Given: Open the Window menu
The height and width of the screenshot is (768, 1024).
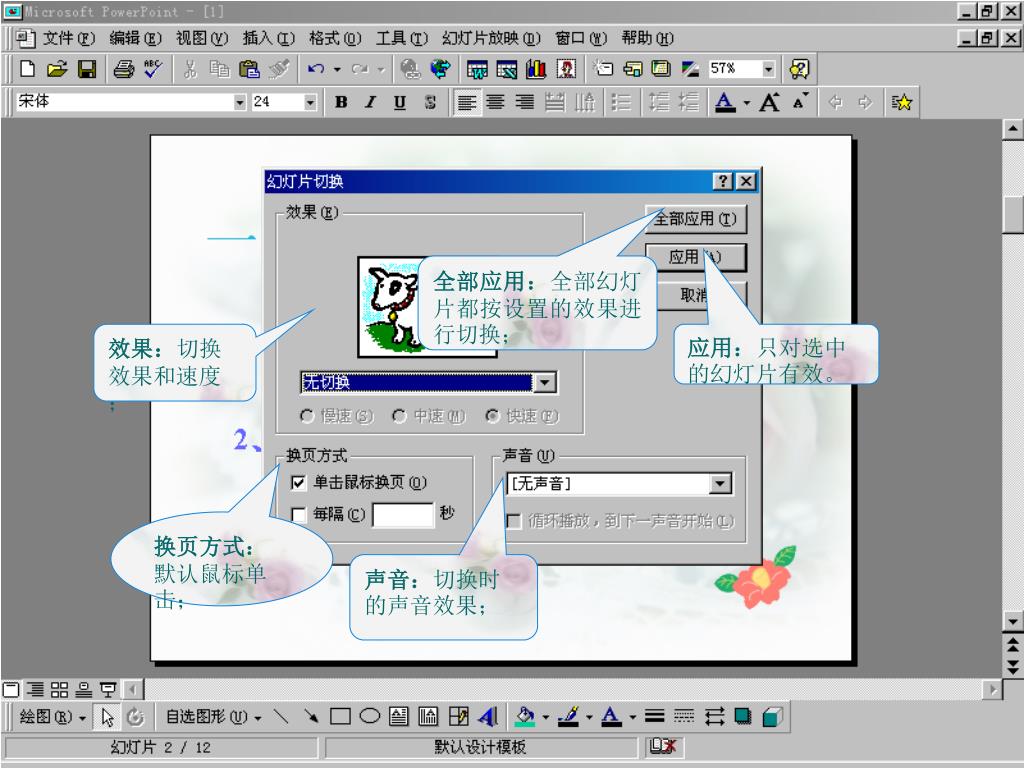Looking at the screenshot, I should (x=581, y=38).
